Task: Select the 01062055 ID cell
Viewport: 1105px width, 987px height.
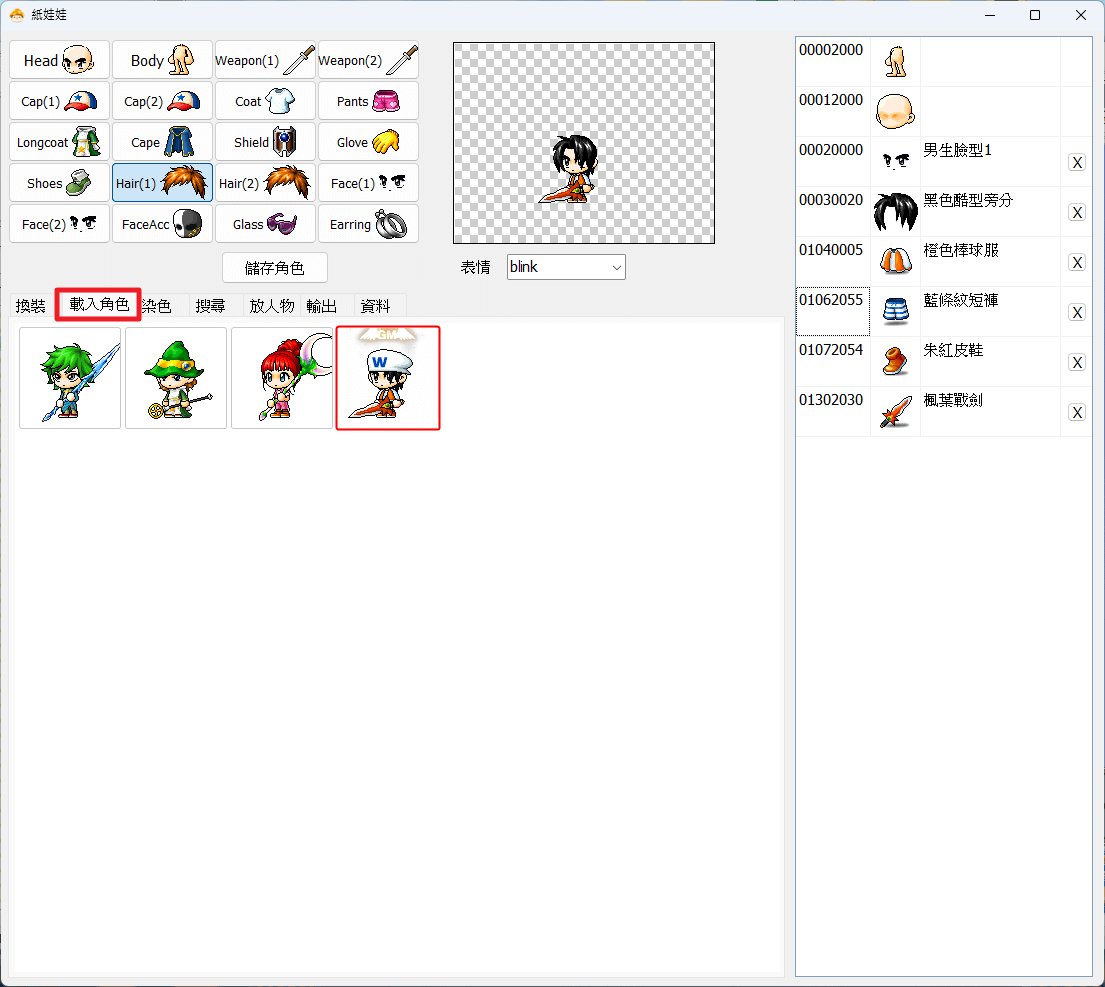Action: [832, 311]
